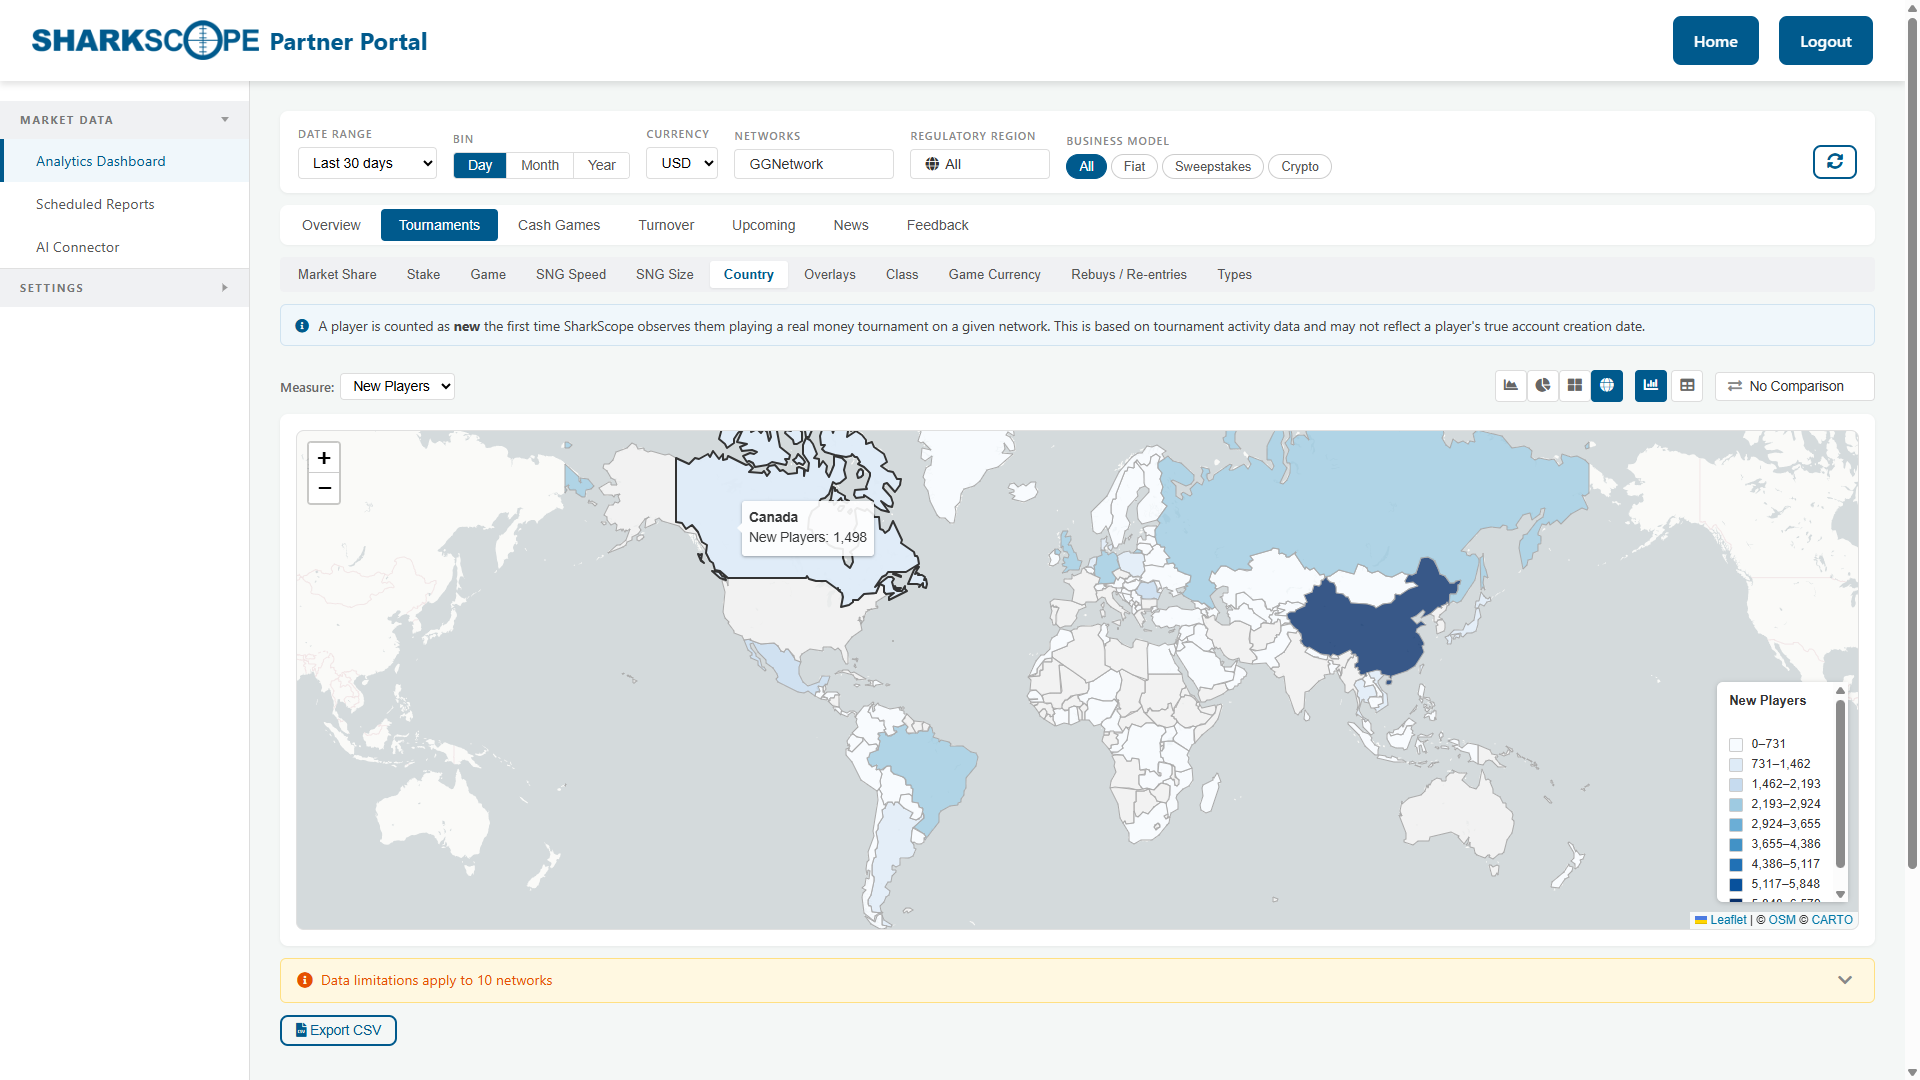Switch to Country sub-tab
This screenshot has height=1080, width=1920.
[749, 274]
